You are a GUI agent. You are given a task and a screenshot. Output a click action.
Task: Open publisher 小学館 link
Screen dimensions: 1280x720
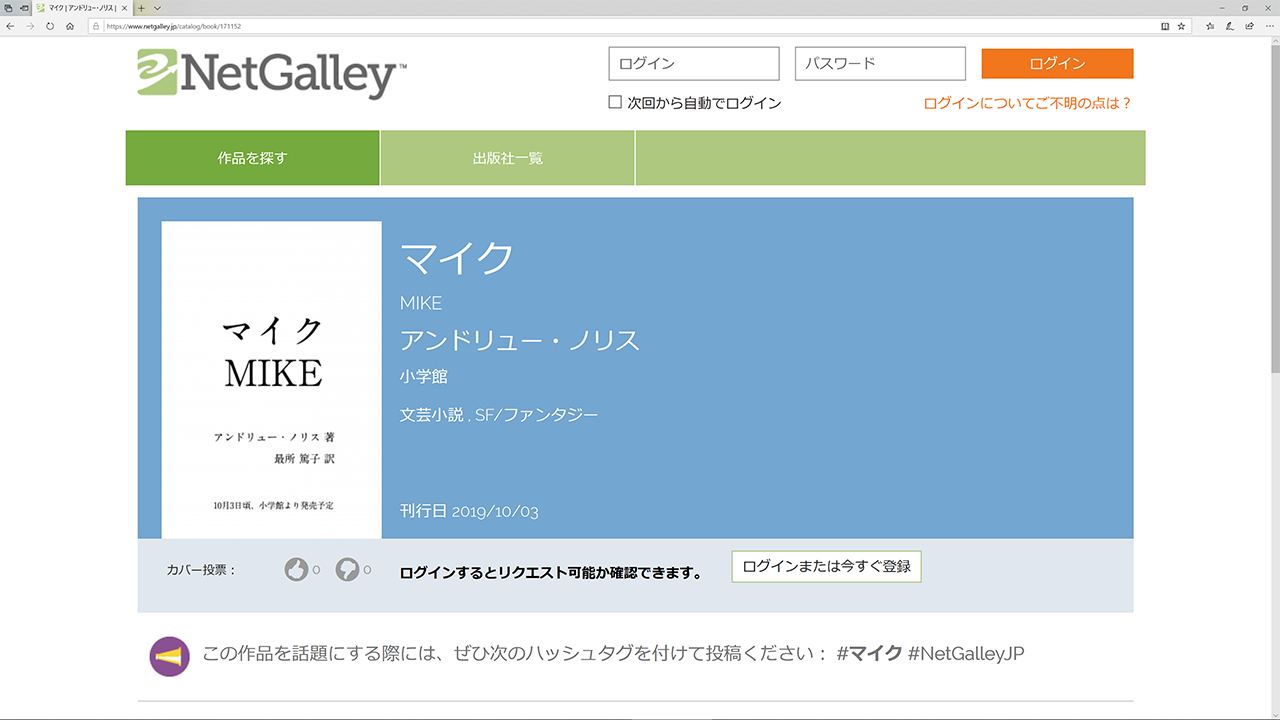[x=424, y=377]
